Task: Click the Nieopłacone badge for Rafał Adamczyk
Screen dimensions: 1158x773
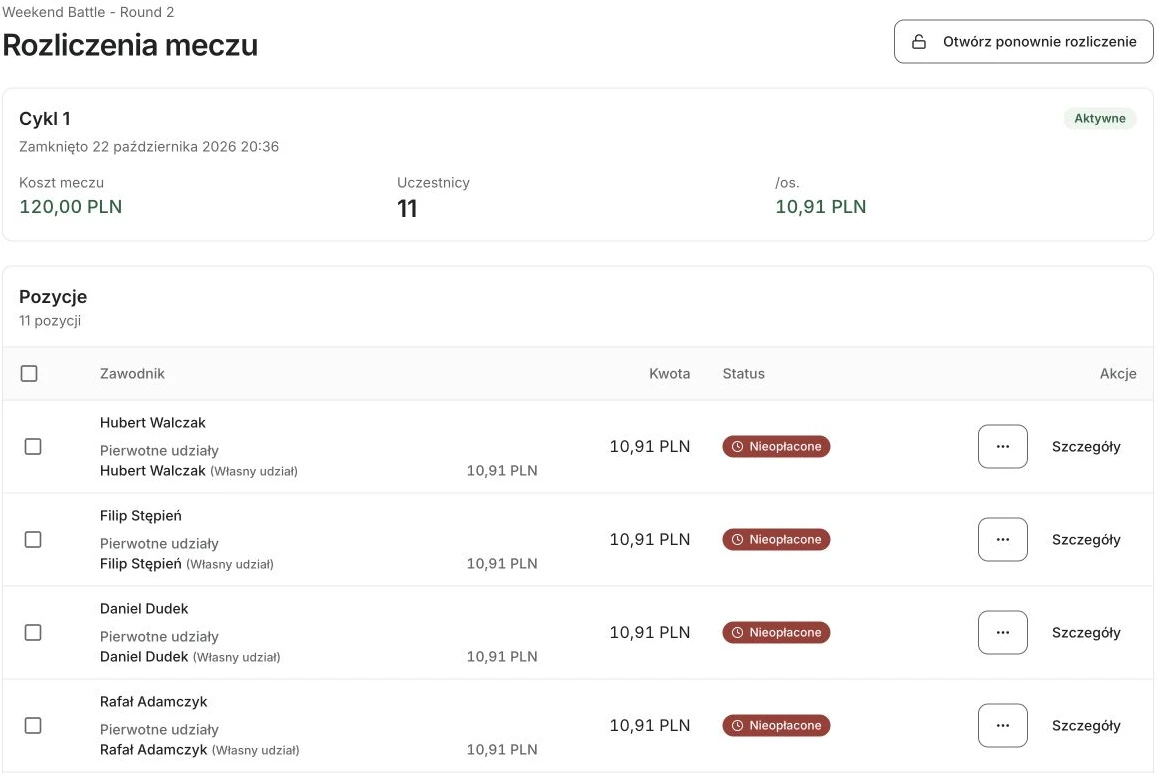Action: point(776,726)
